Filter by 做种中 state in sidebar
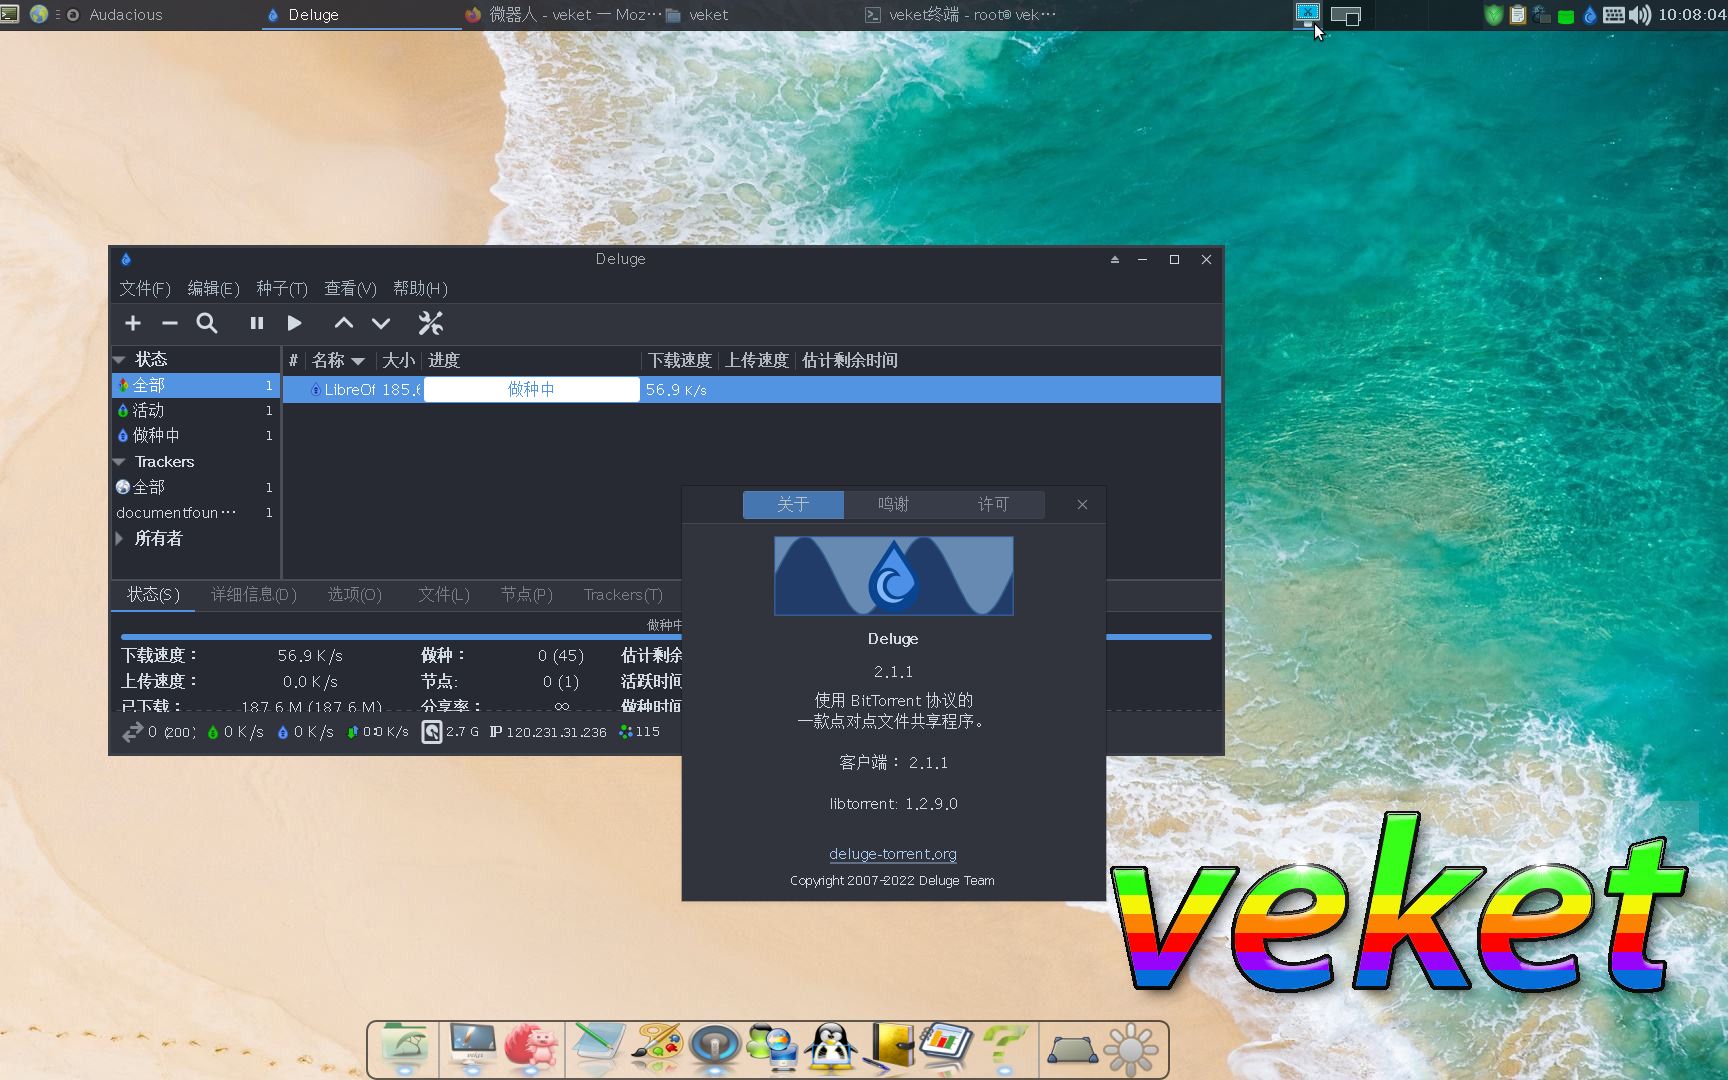 point(195,435)
